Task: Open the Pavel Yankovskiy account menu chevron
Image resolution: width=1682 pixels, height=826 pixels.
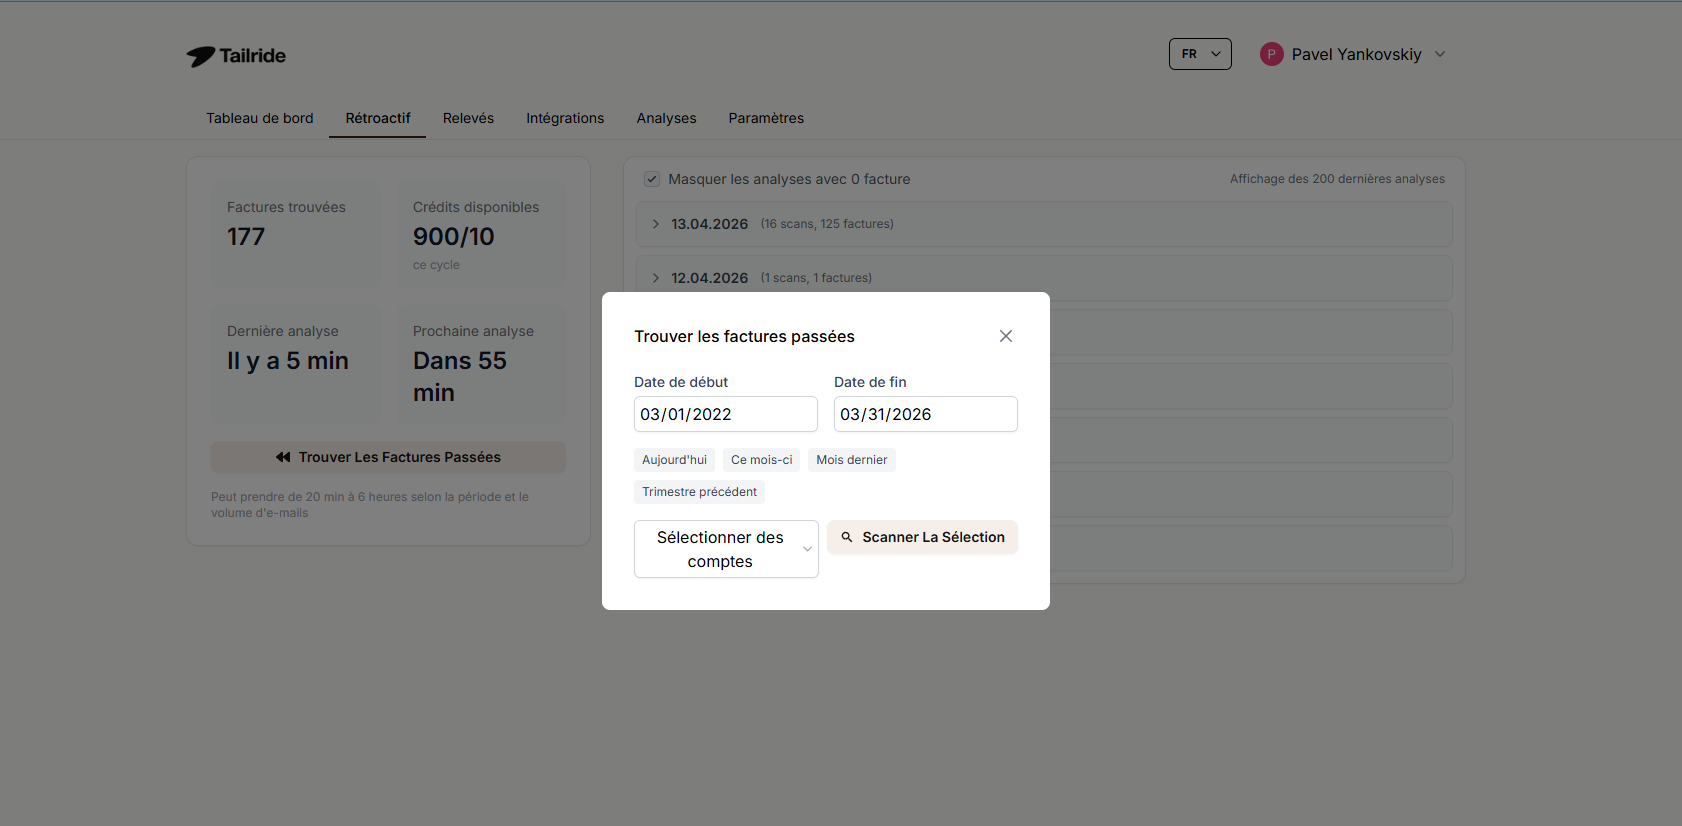Action: [x=1440, y=54]
